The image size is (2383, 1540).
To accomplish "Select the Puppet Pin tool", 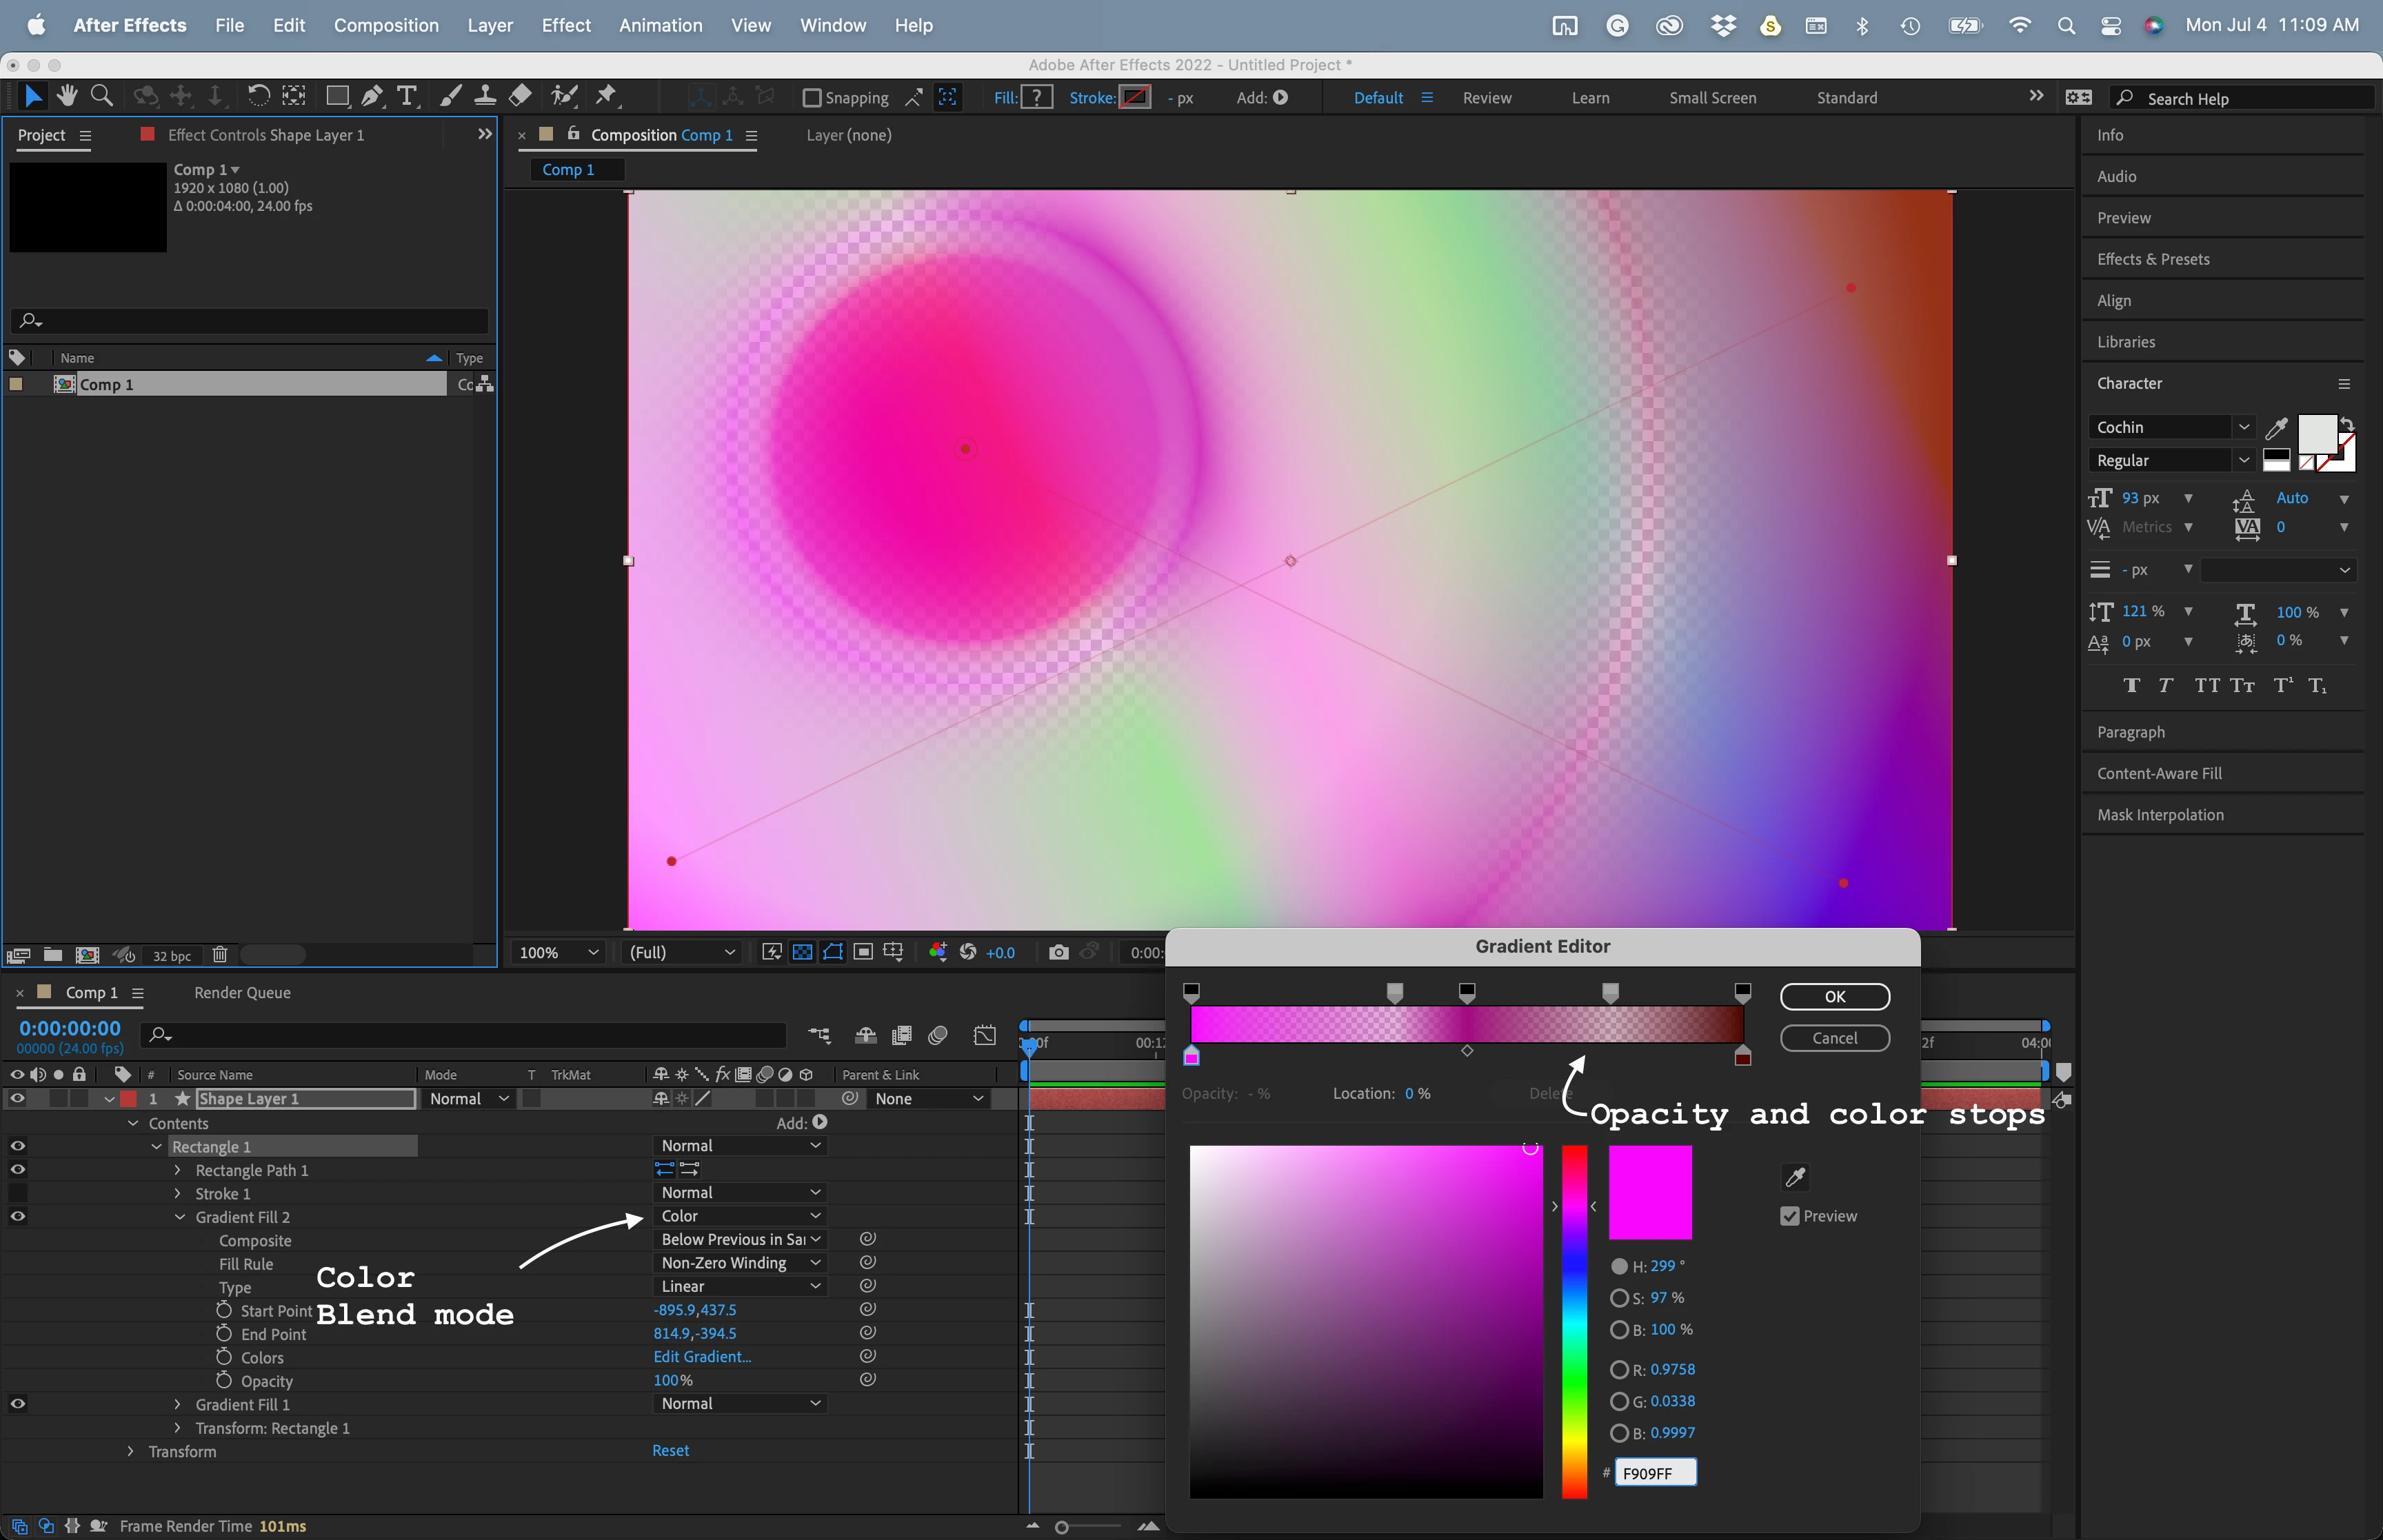I will (606, 96).
